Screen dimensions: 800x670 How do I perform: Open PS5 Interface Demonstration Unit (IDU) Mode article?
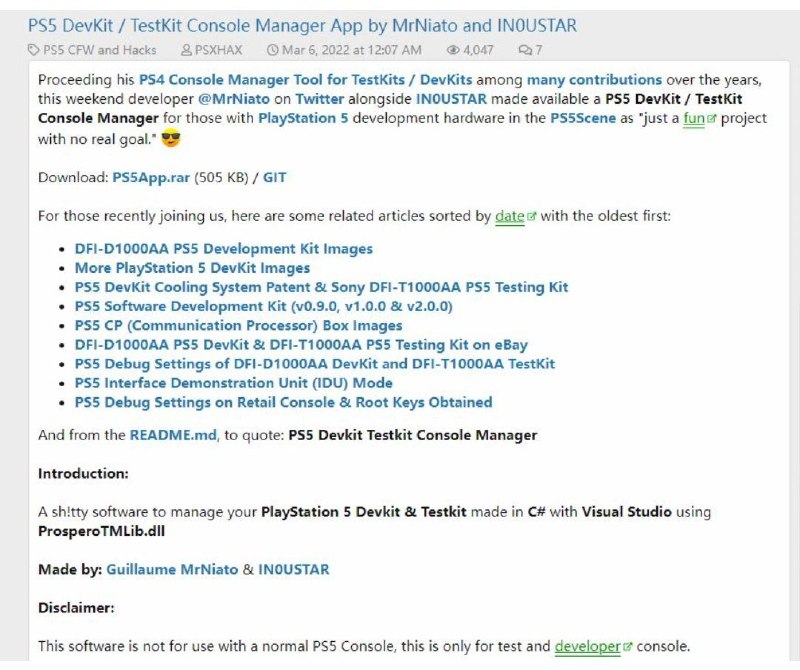234,383
